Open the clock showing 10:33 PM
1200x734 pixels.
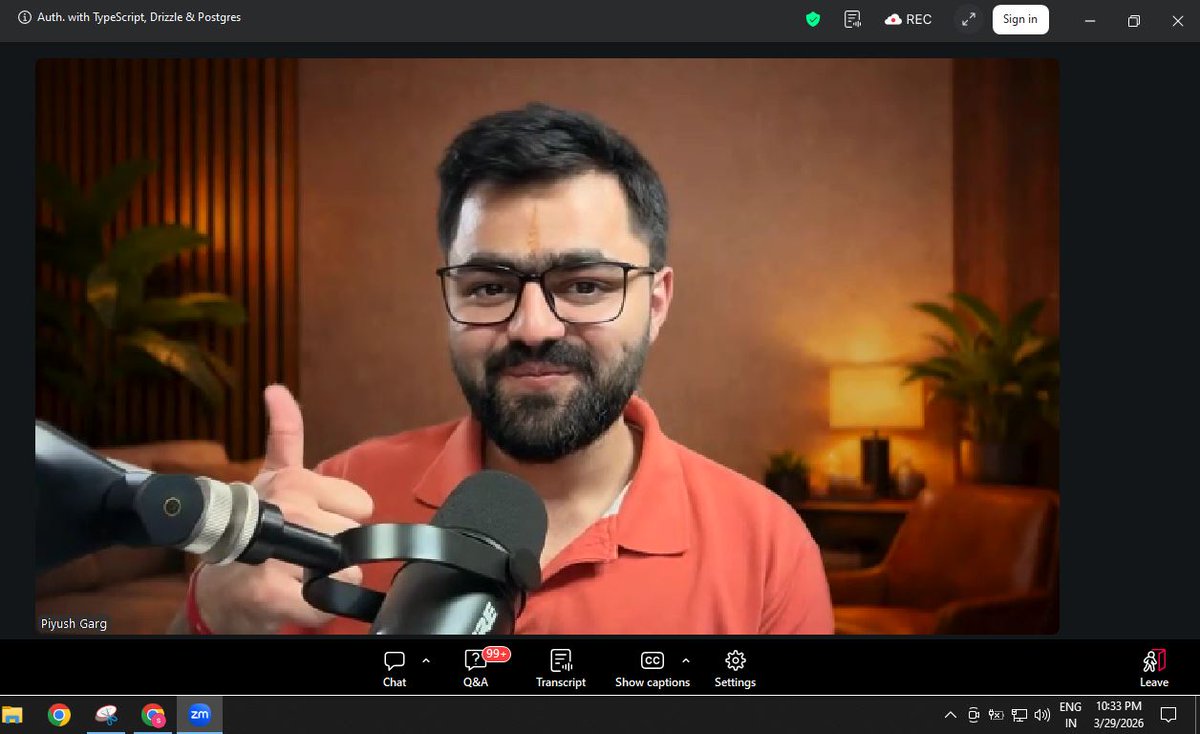coord(1118,715)
